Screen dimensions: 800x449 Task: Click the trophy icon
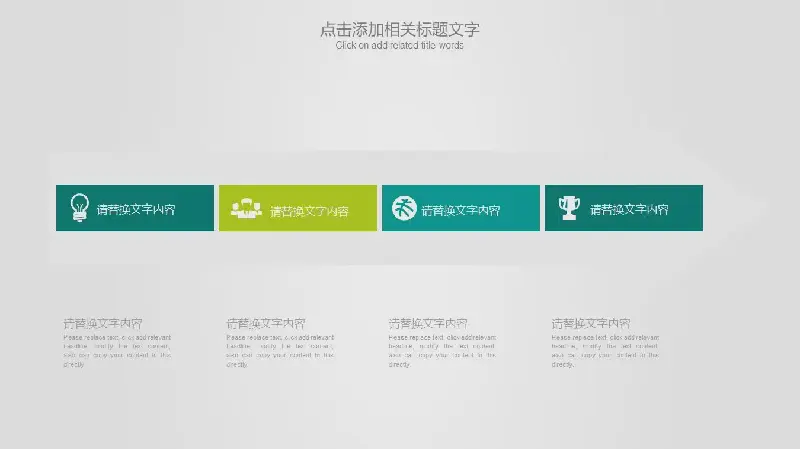coord(569,208)
